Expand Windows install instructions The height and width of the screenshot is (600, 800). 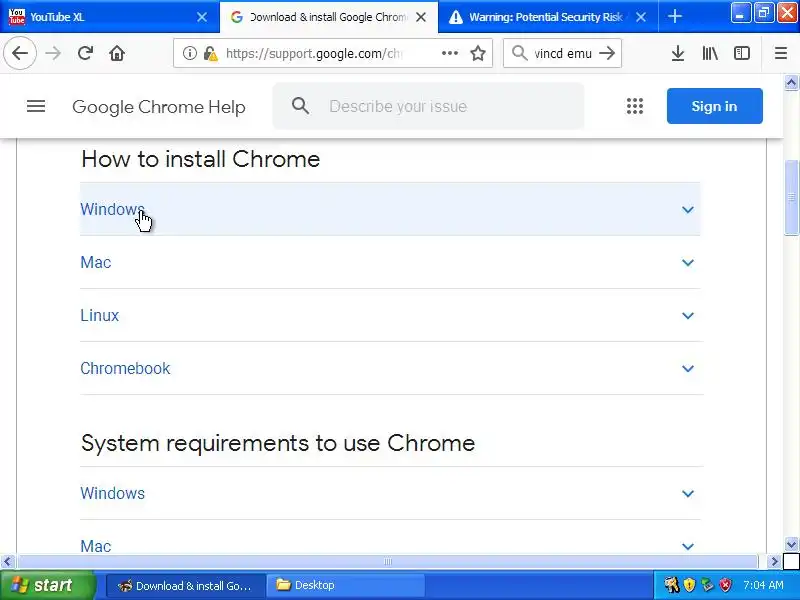[x=390, y=209]
